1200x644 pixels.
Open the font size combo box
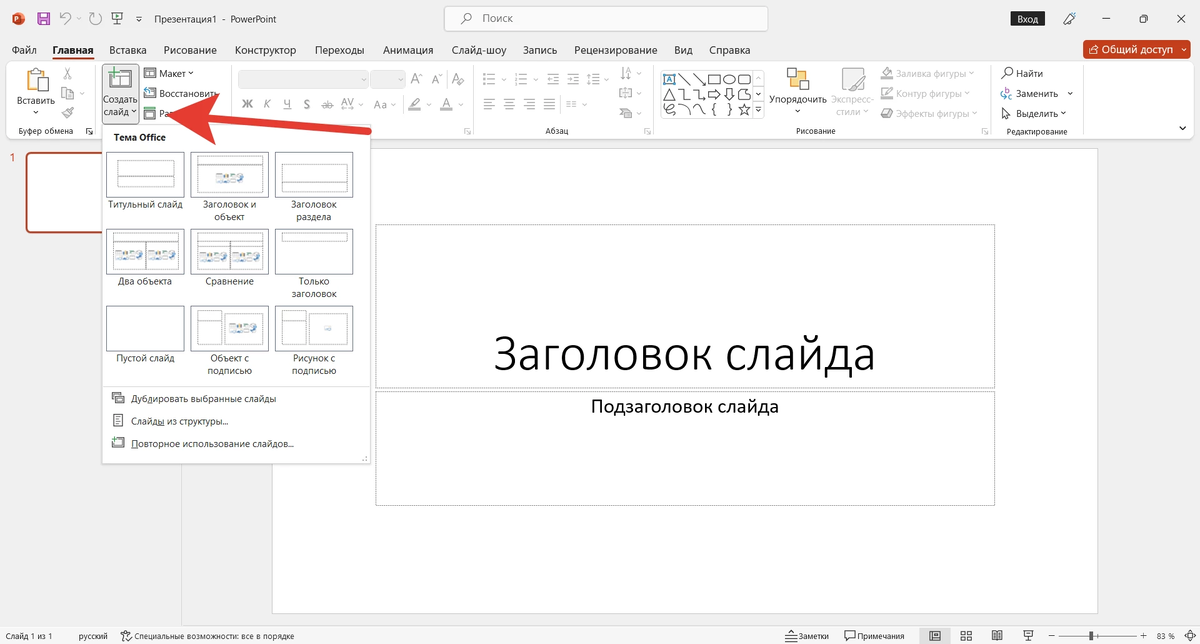tap(388, 79)
